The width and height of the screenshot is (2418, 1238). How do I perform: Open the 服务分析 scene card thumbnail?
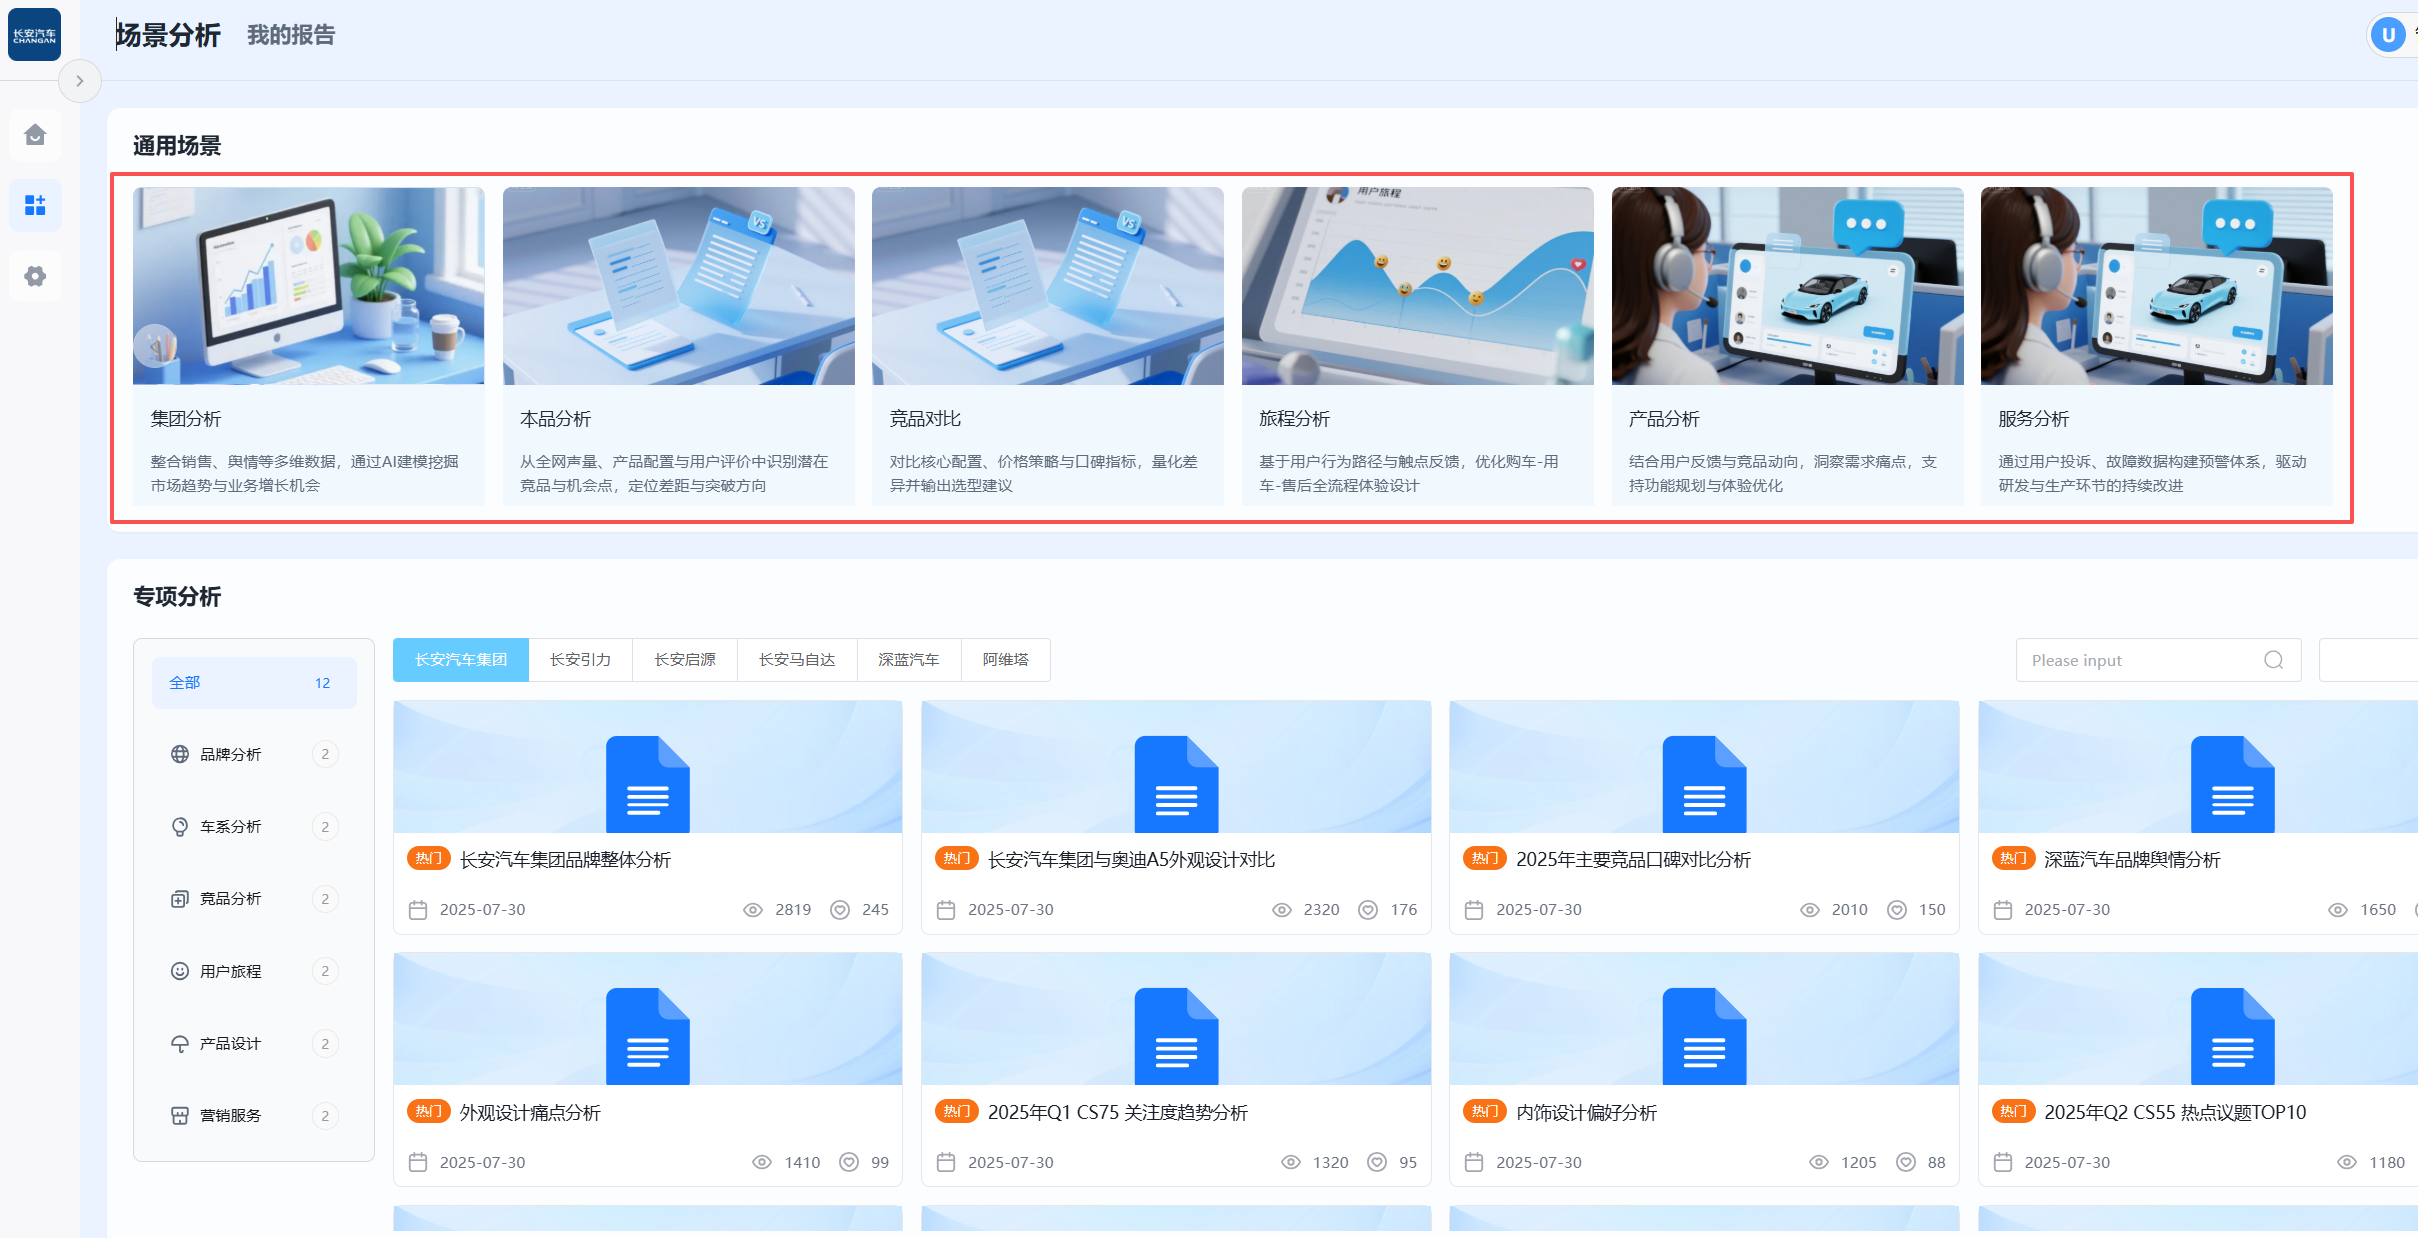[2157, 286]
